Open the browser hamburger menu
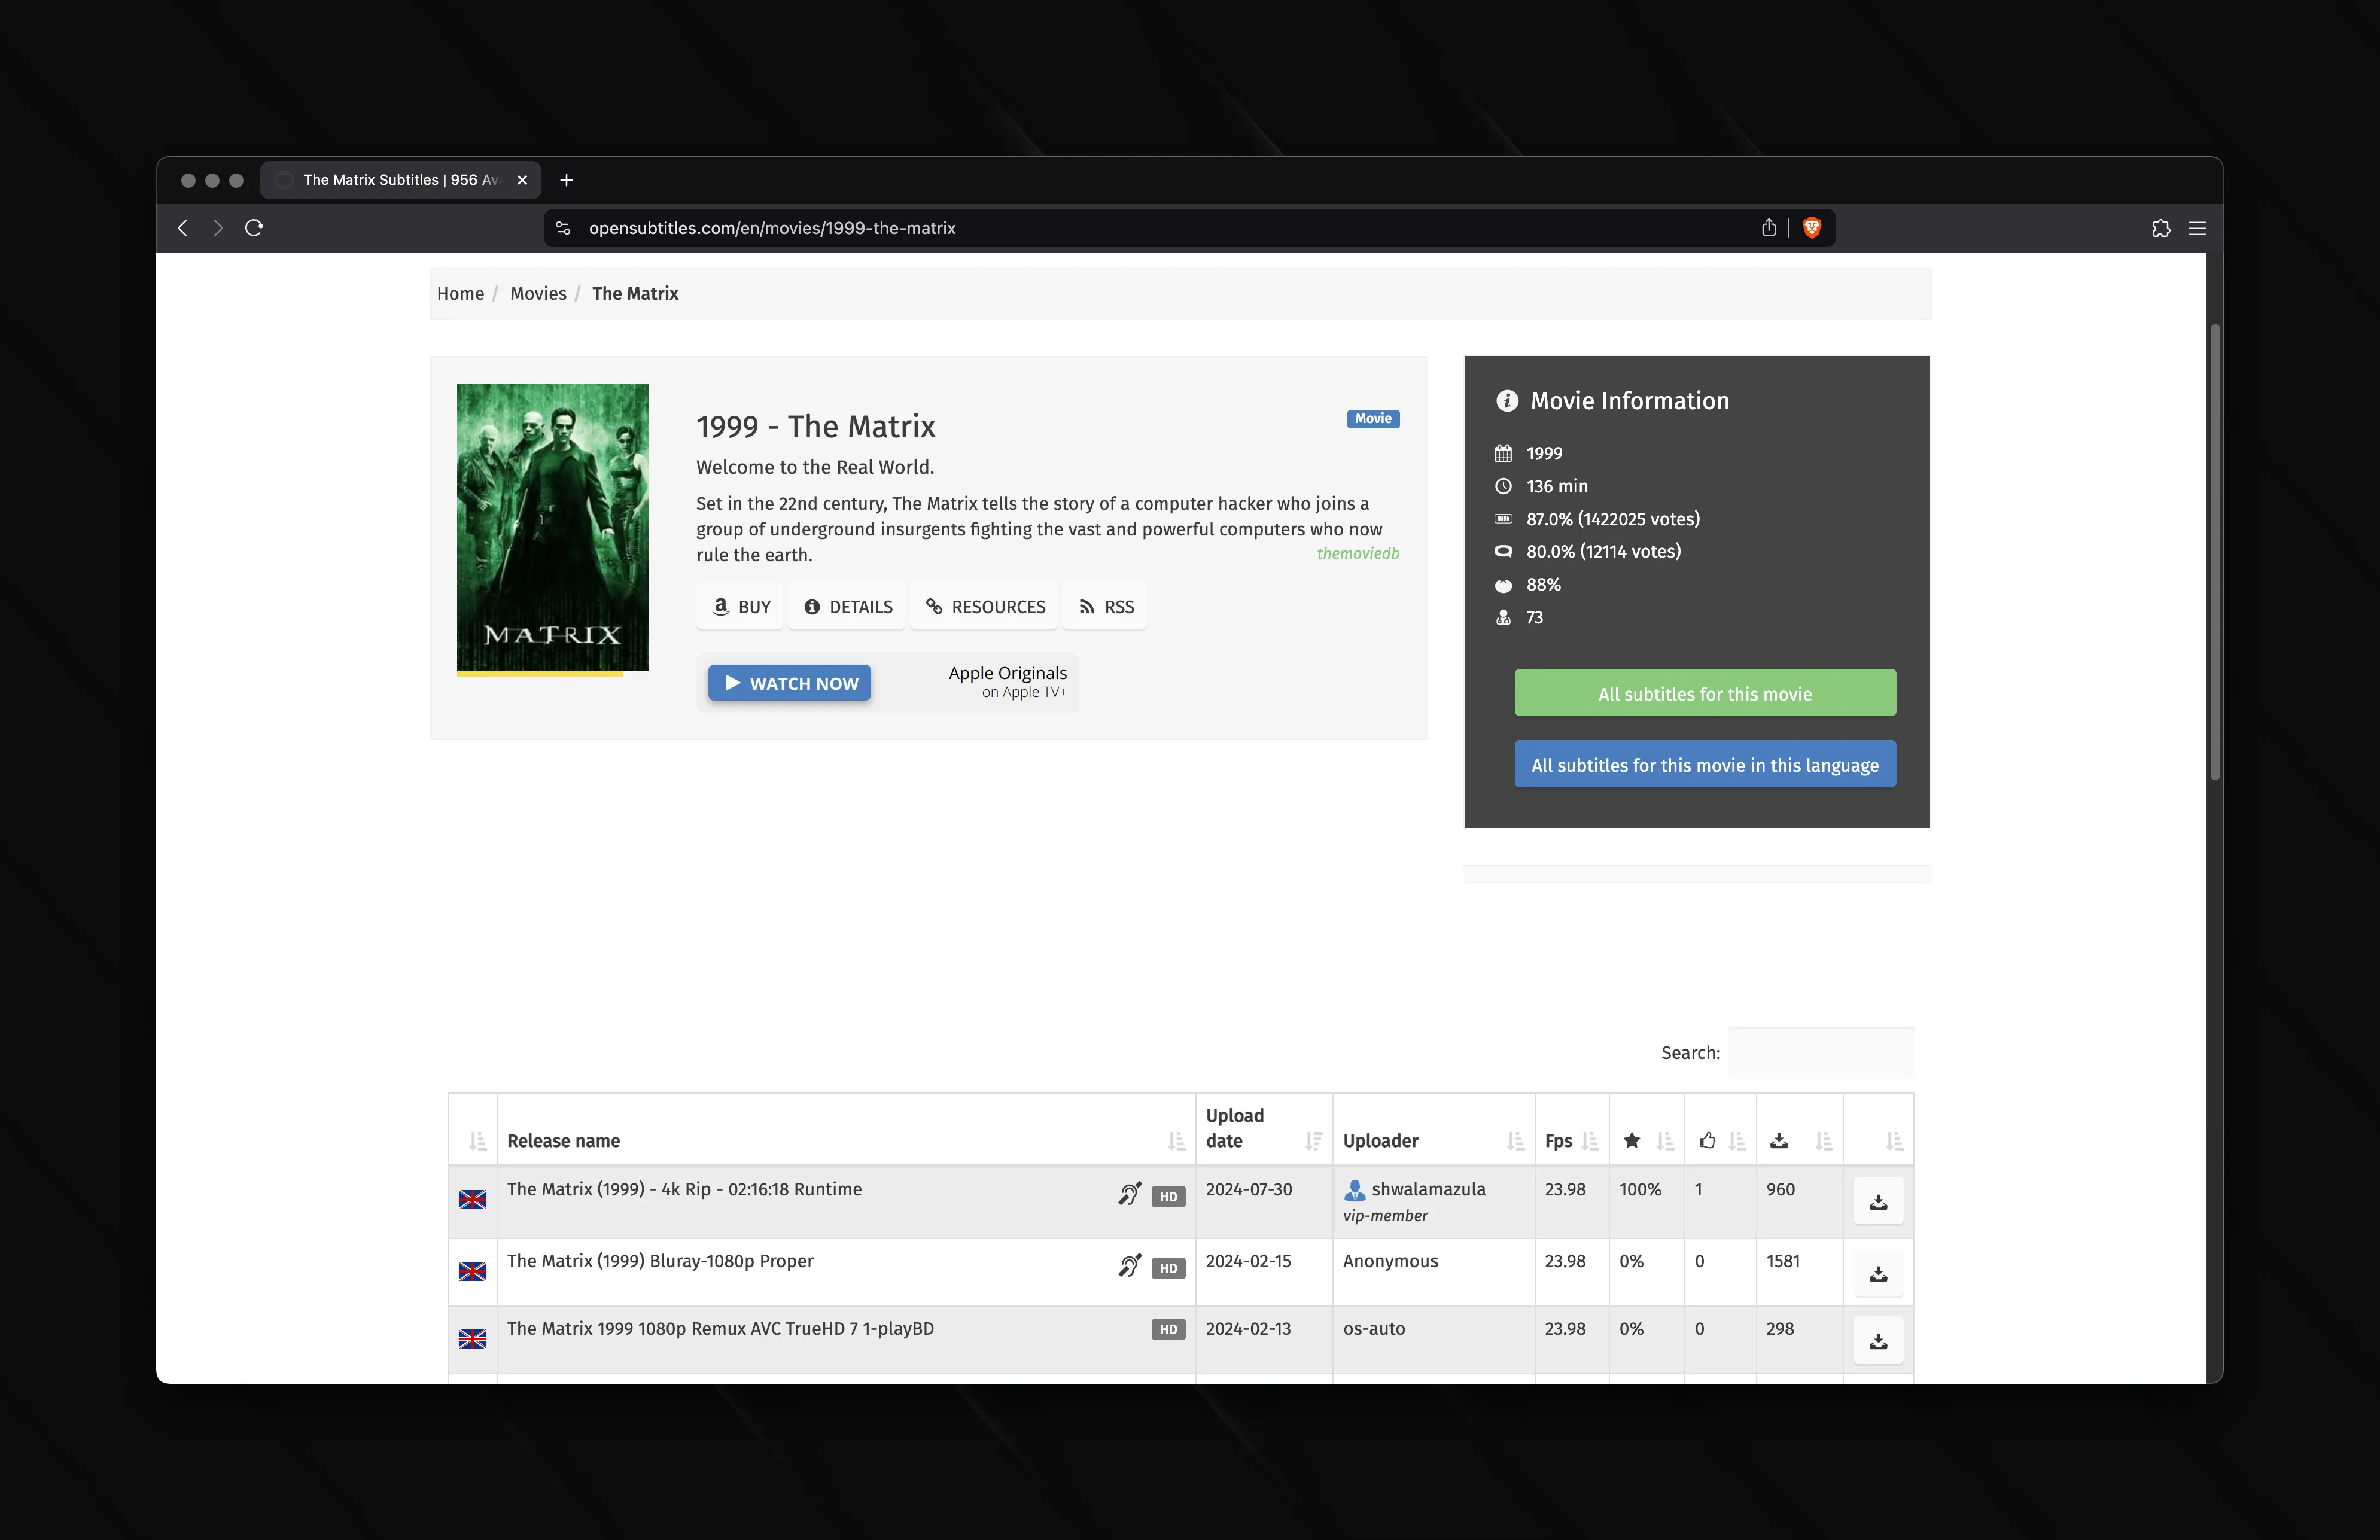Screen dimensions: 2380x1540 click(2197, 228)
